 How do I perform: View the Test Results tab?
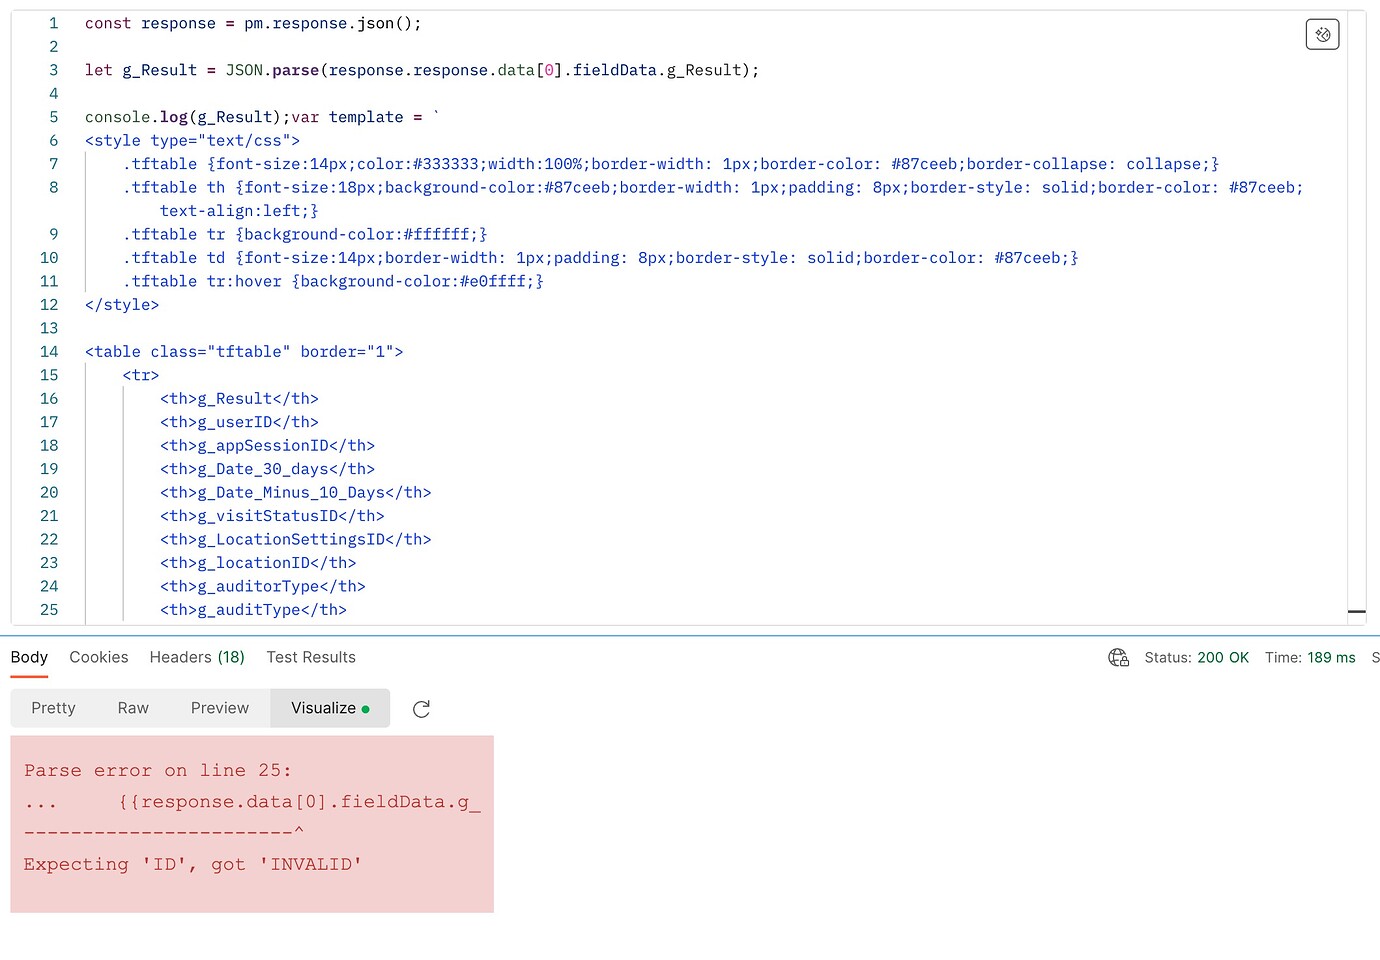click(310, 657)
